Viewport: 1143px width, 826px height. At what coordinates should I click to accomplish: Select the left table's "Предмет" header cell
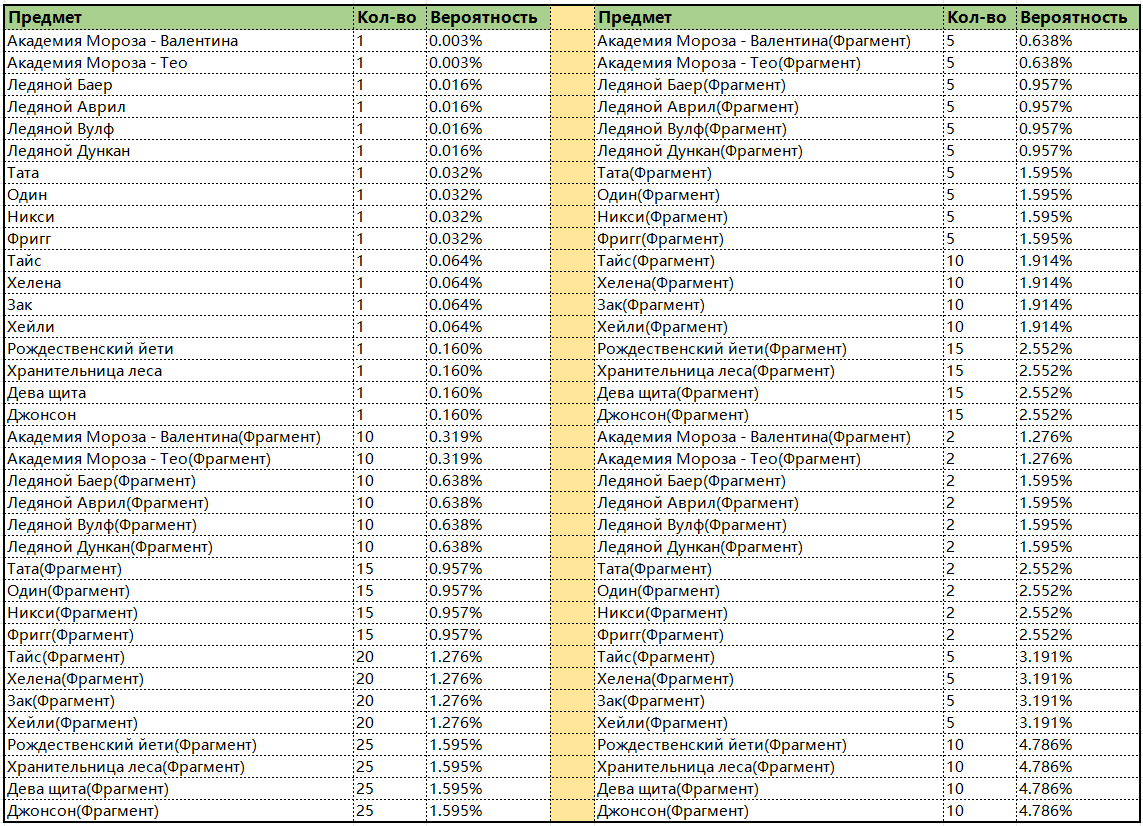tap(178, 17)
